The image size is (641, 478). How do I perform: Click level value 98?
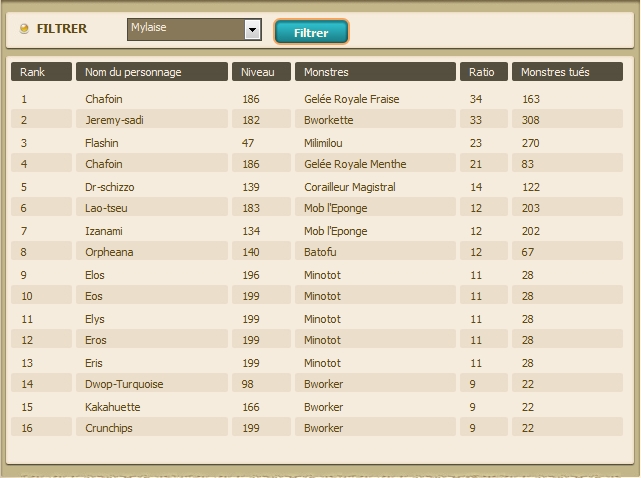(x=248, y=384)
